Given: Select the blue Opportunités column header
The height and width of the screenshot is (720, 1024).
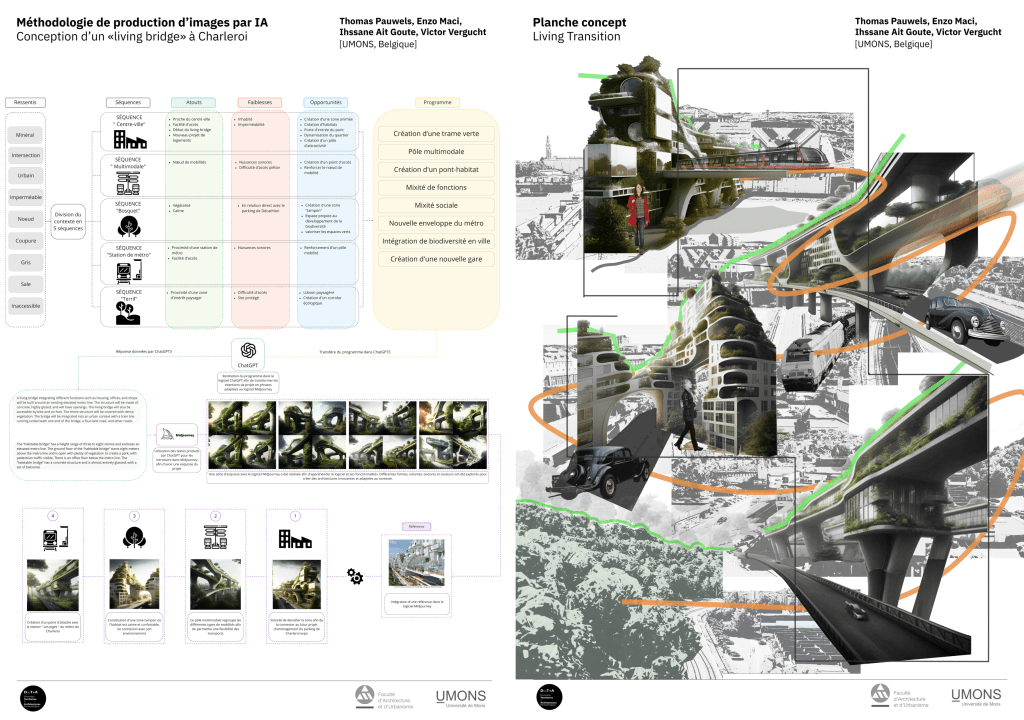Looking at the screenshot, I should (x=325, y=102).
